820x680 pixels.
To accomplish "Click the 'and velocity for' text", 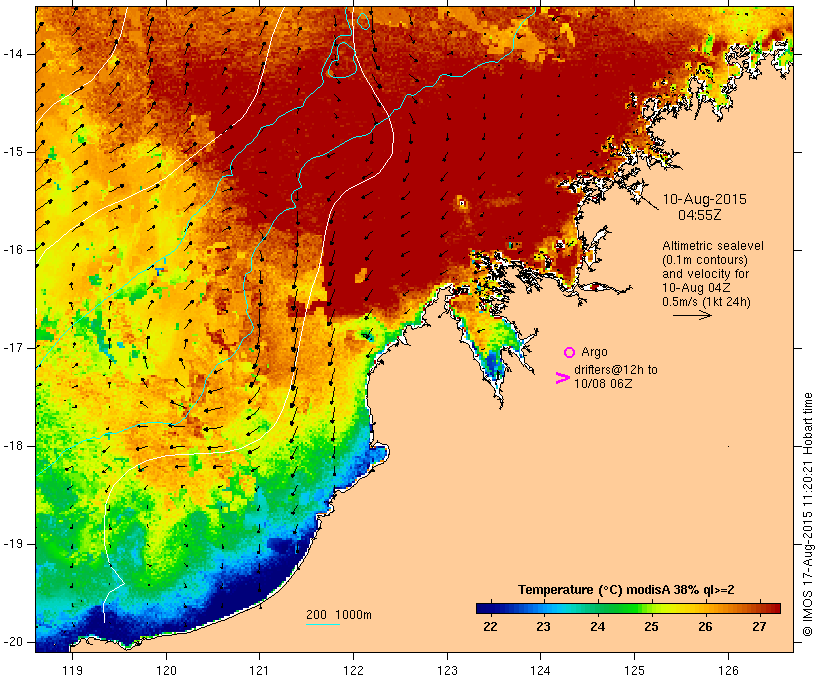I will click(705, 274).
